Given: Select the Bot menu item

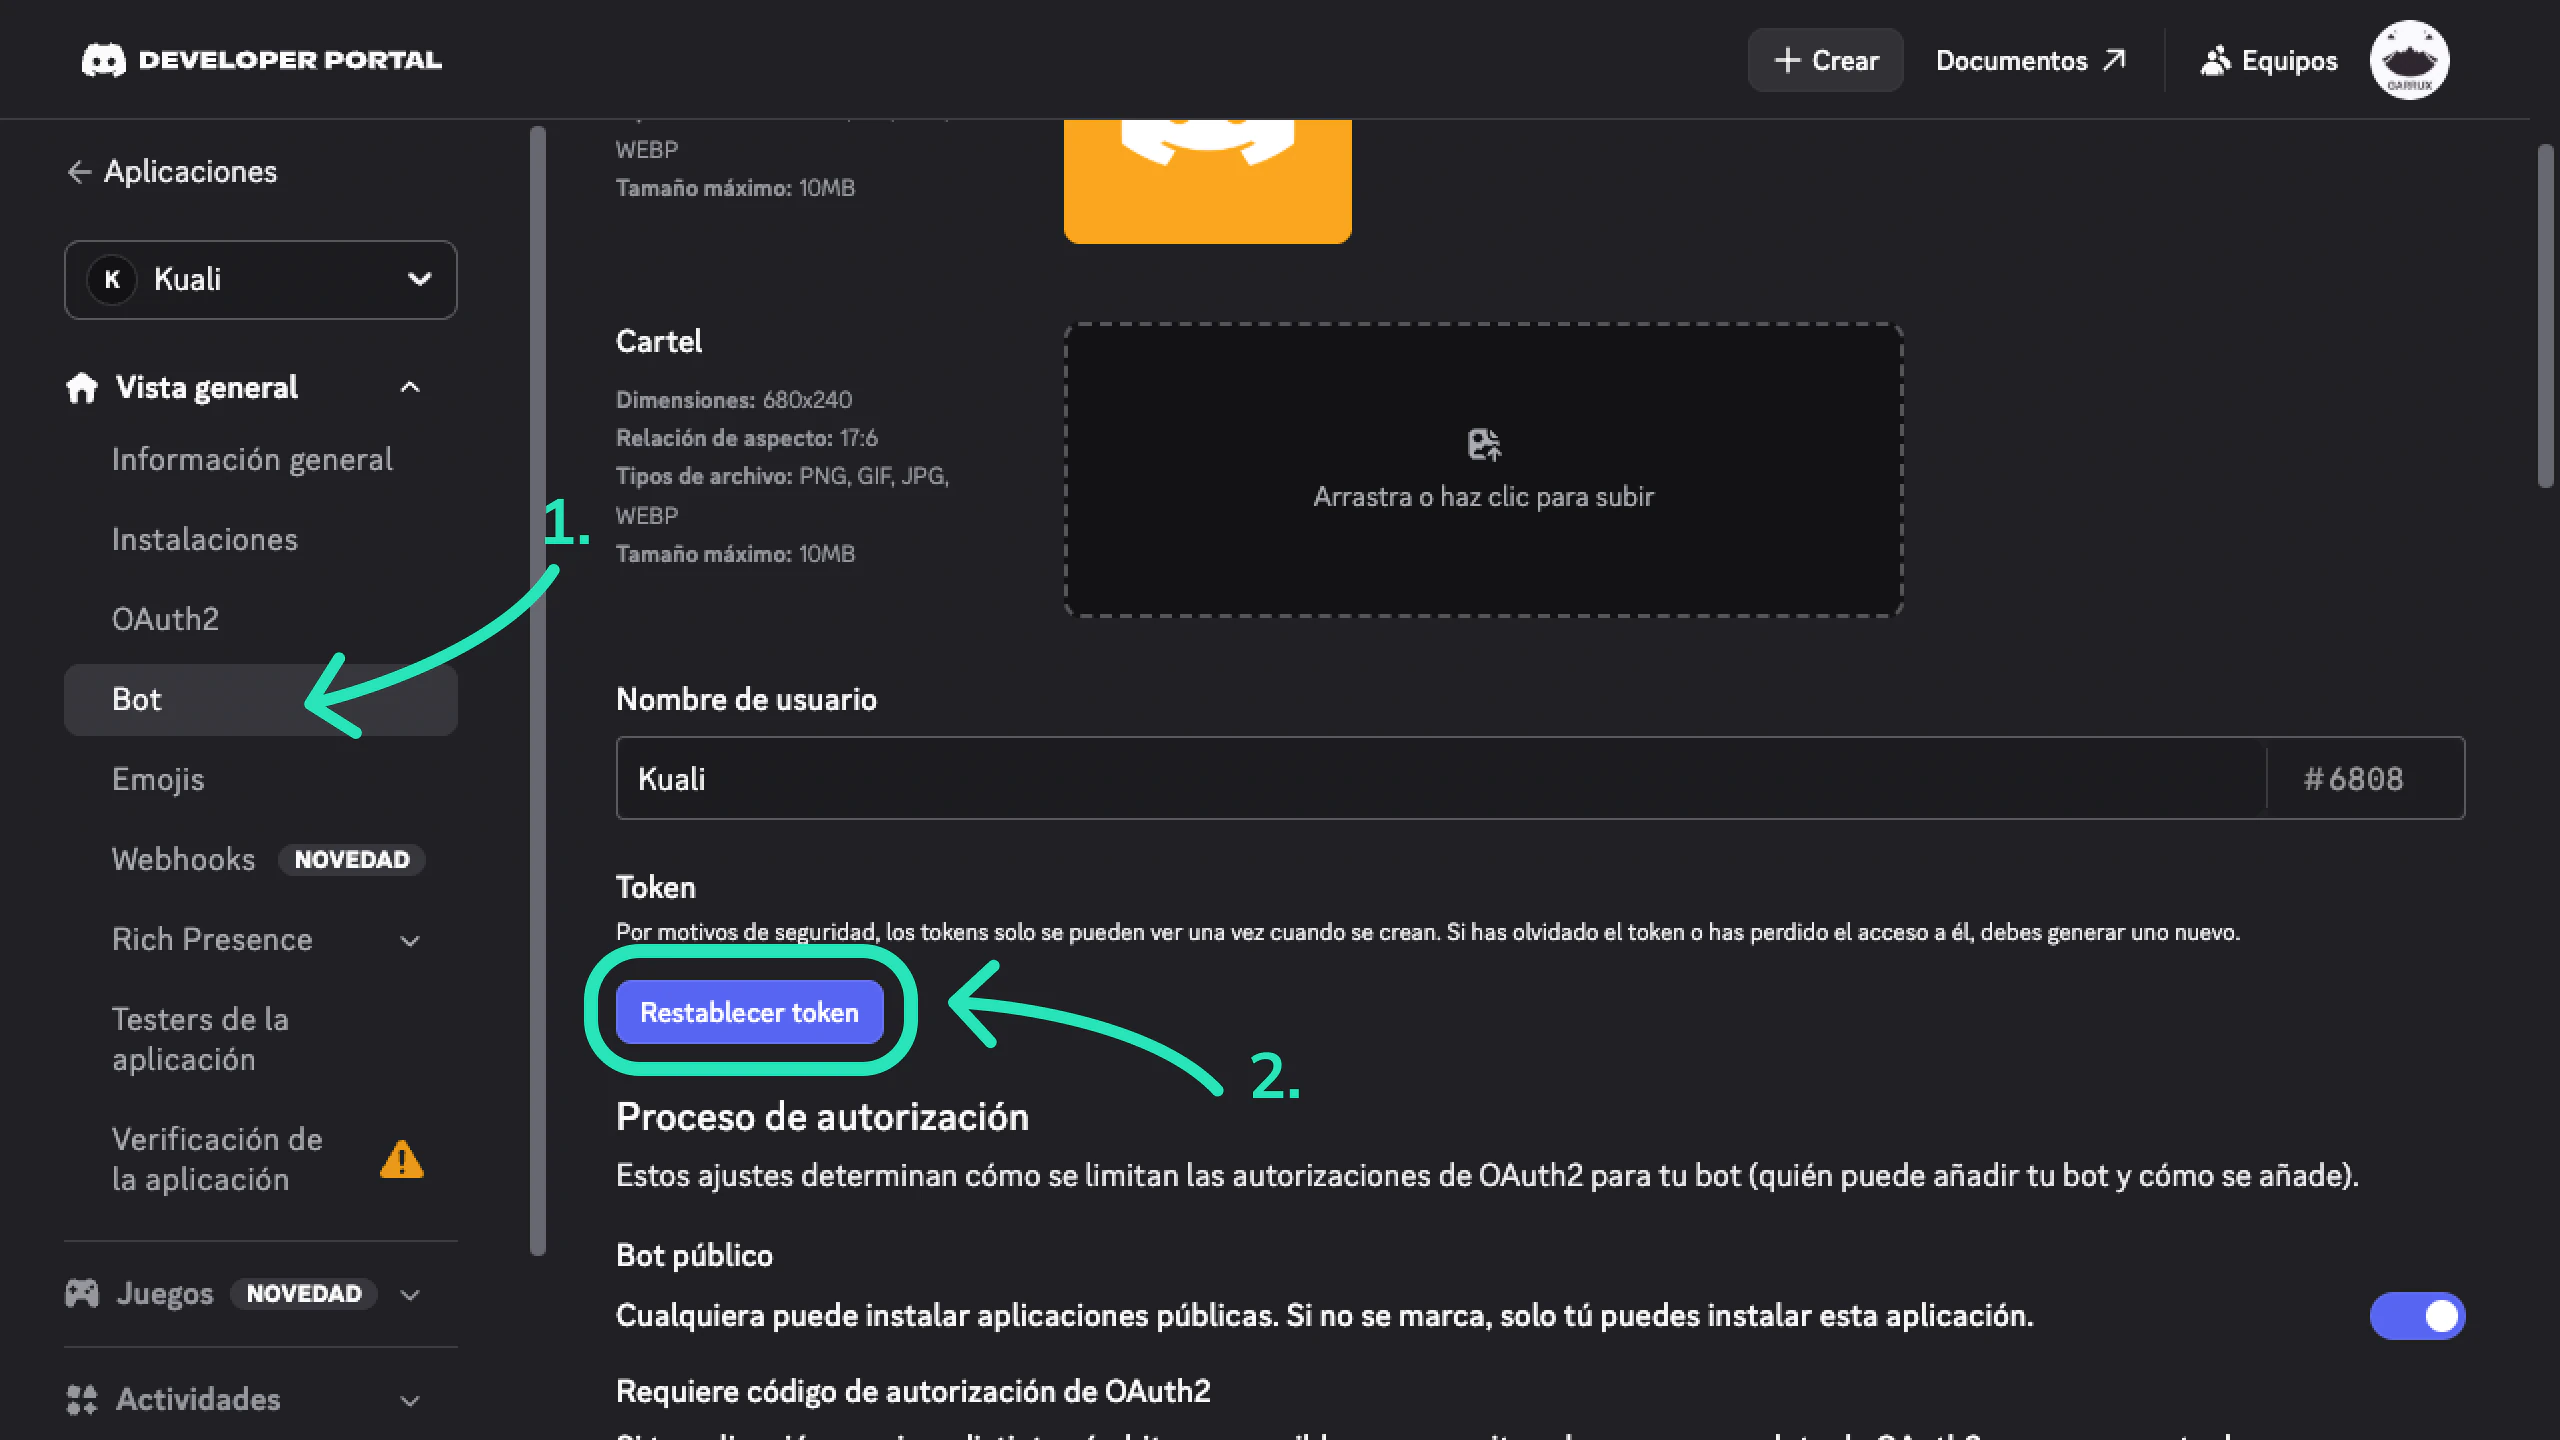Looking at the screenshot, I should click(x=261, y=700).
